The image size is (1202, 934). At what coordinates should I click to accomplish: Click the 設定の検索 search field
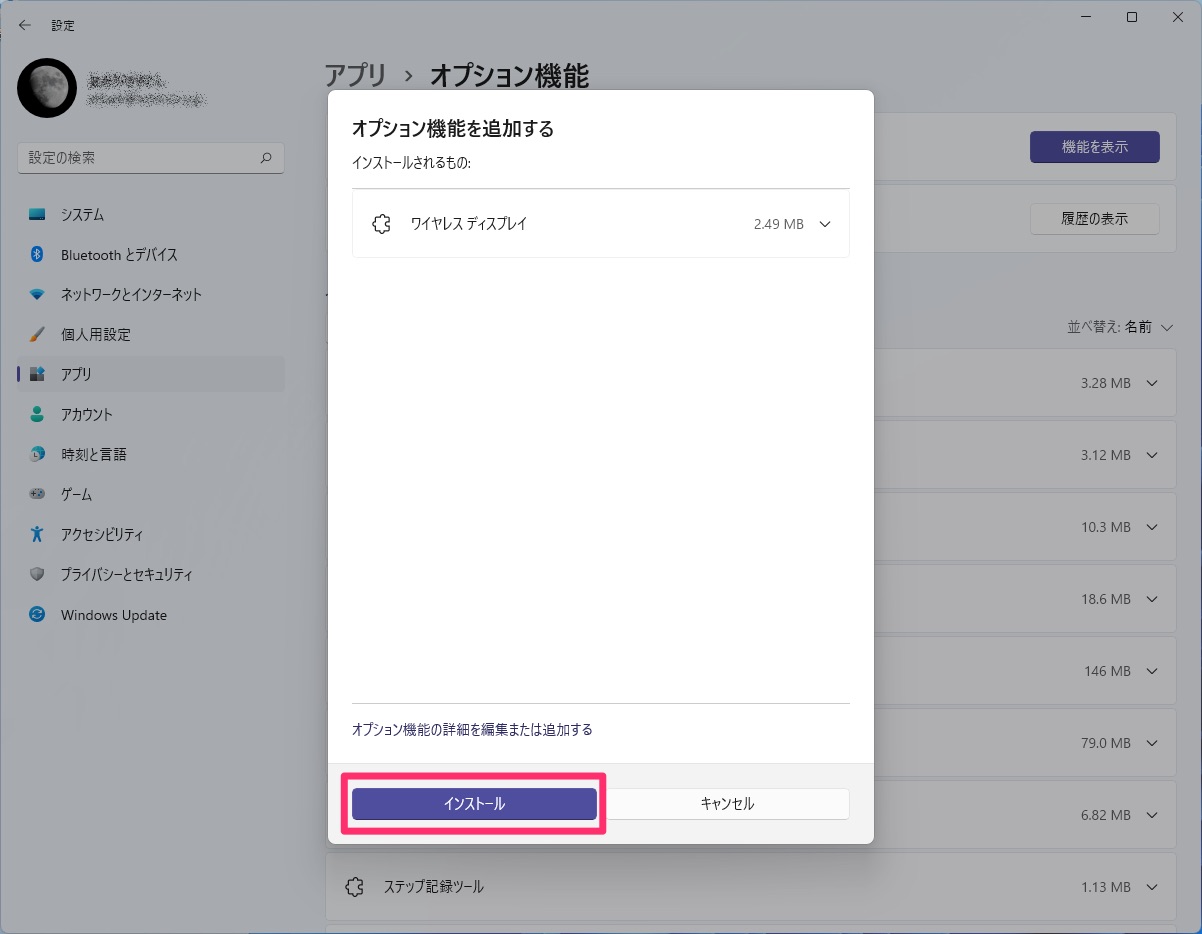coord(151,158)
